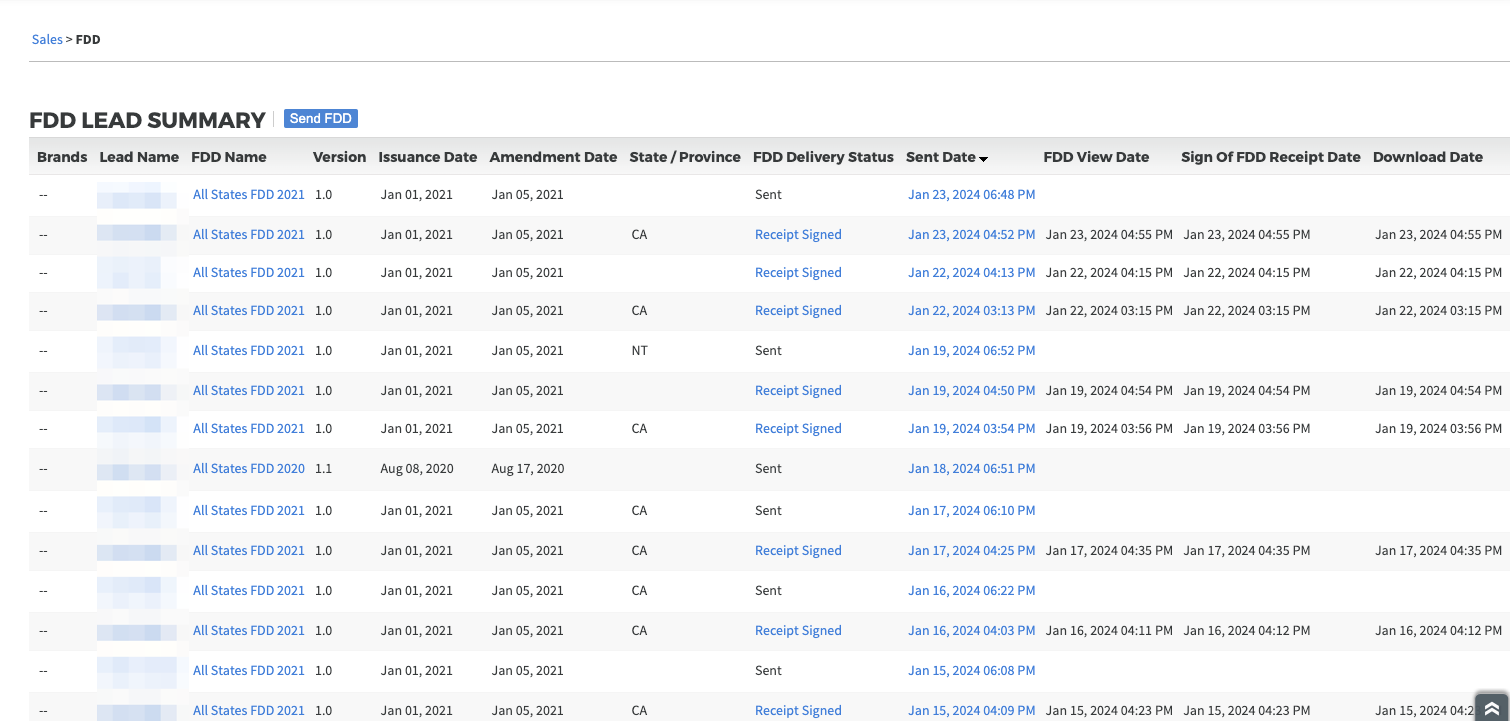Click the FDD Delivery Status column header
The height and width of the screenshot is (721, 1510).
pyautogui.click(x=822, y=157)
